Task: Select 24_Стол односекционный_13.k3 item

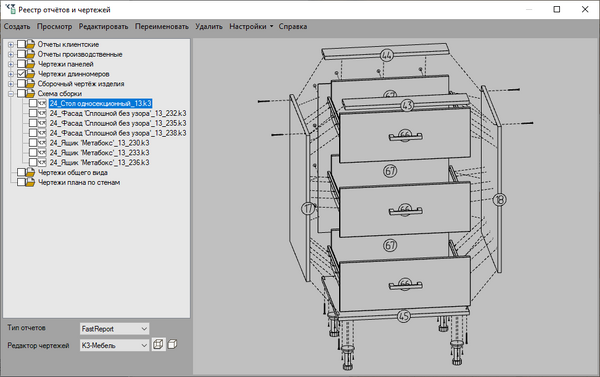Action: click(x=101, y=103)
